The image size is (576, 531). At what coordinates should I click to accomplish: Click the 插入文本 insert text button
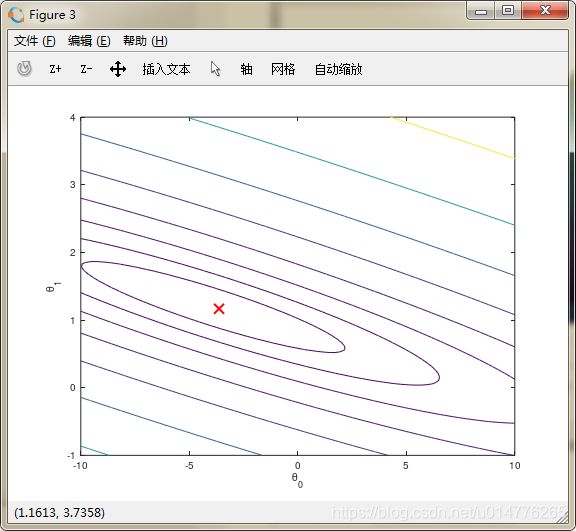pos(166,69)
